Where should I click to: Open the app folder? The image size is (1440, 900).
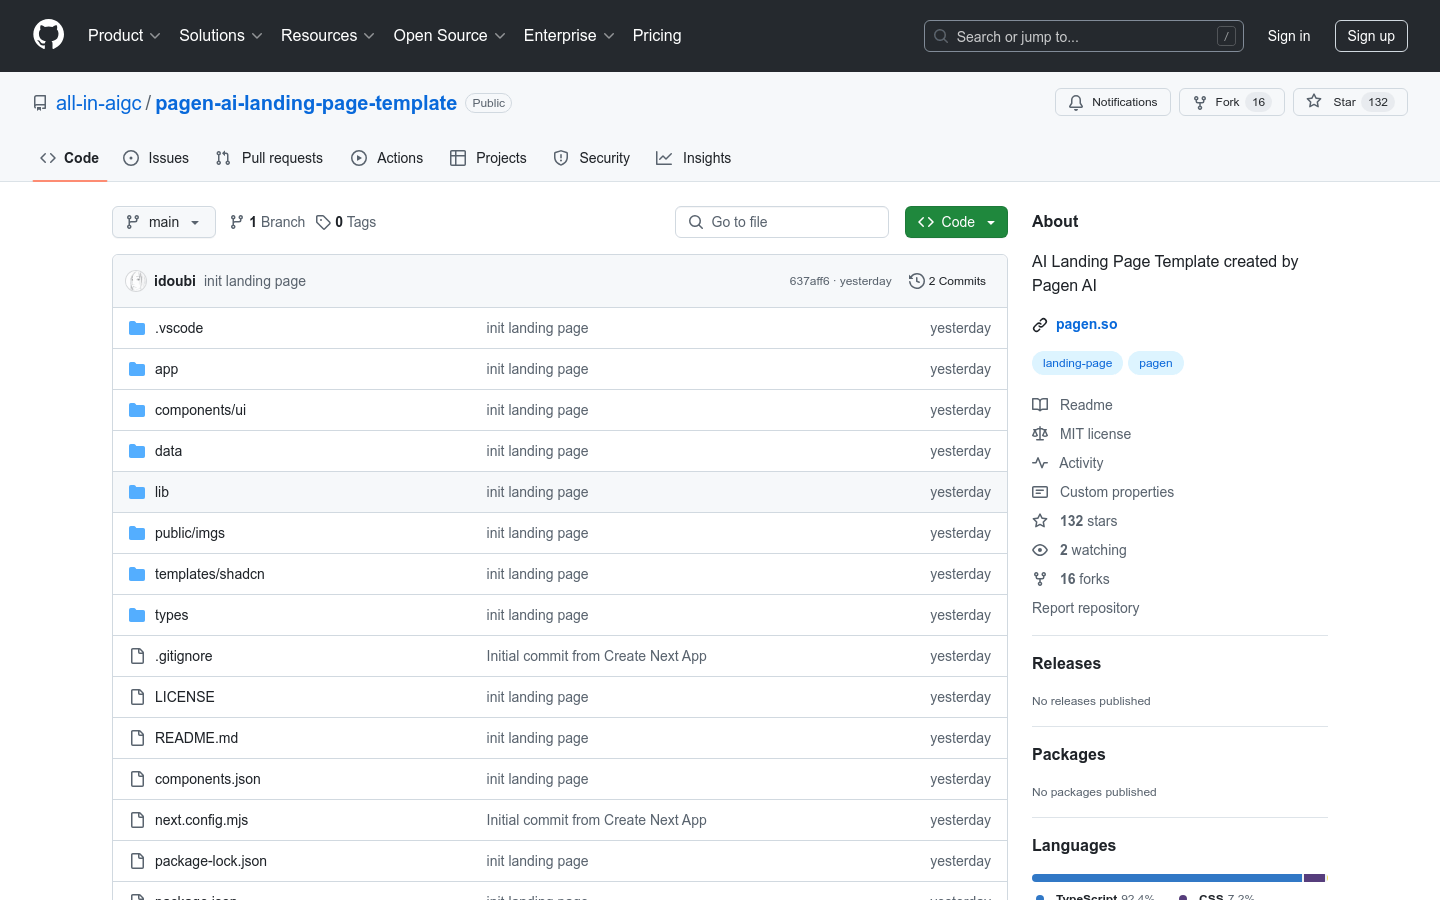[x=166, y=369]
